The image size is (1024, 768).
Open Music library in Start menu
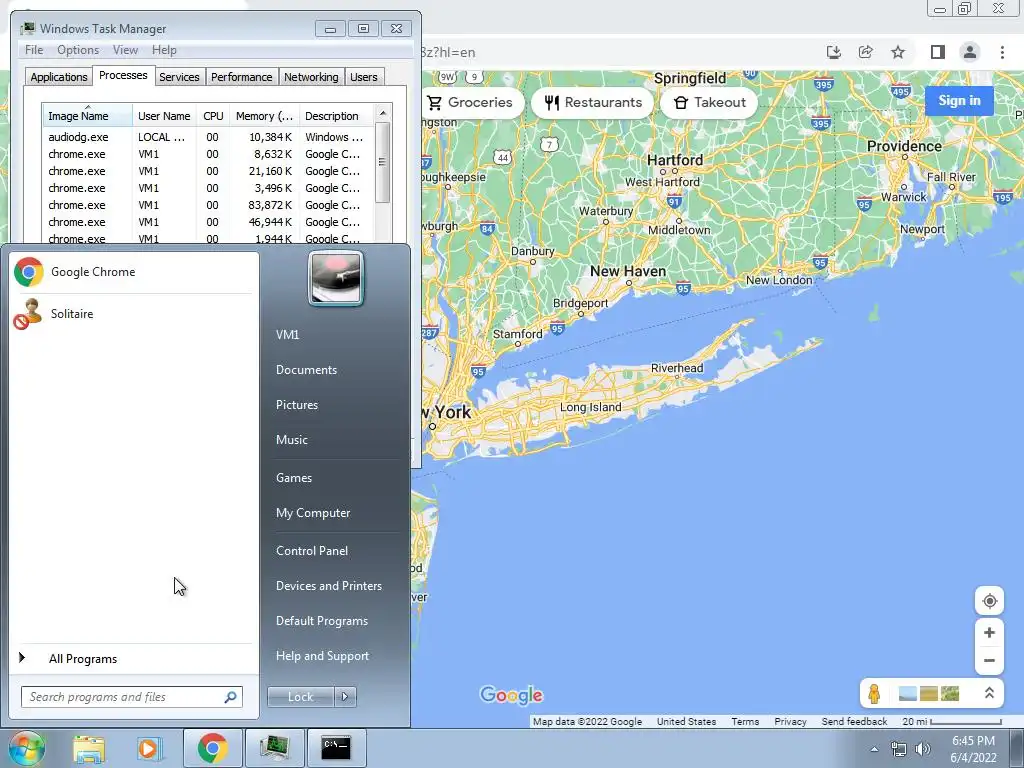pos(291,440)
